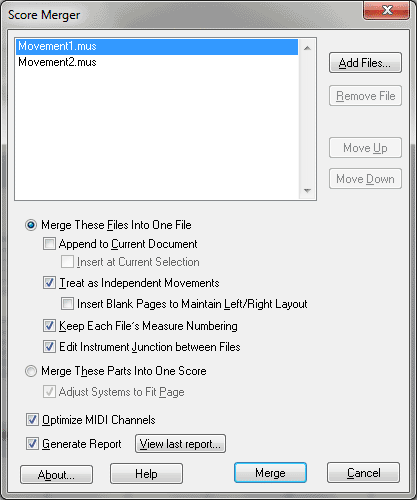This screenshot has width=417, height=500.
Task: Click the file list scroll down arrow
Action: pyautogui.click(x=307, y=190)
